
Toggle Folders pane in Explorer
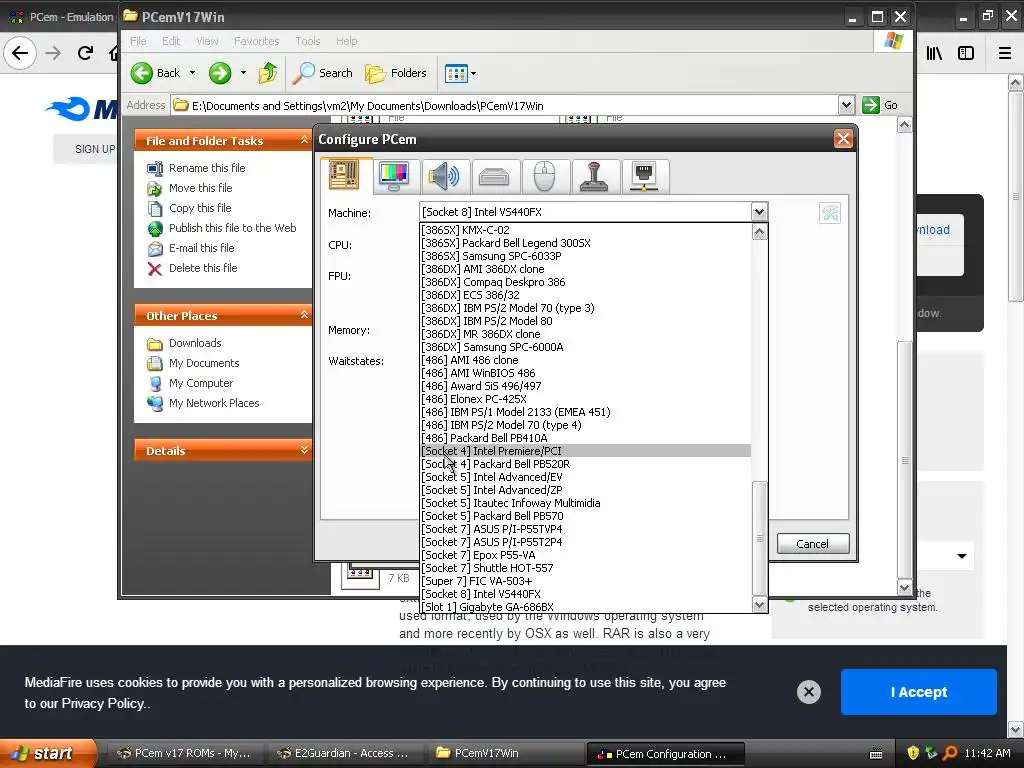click(x=395, y=73)
